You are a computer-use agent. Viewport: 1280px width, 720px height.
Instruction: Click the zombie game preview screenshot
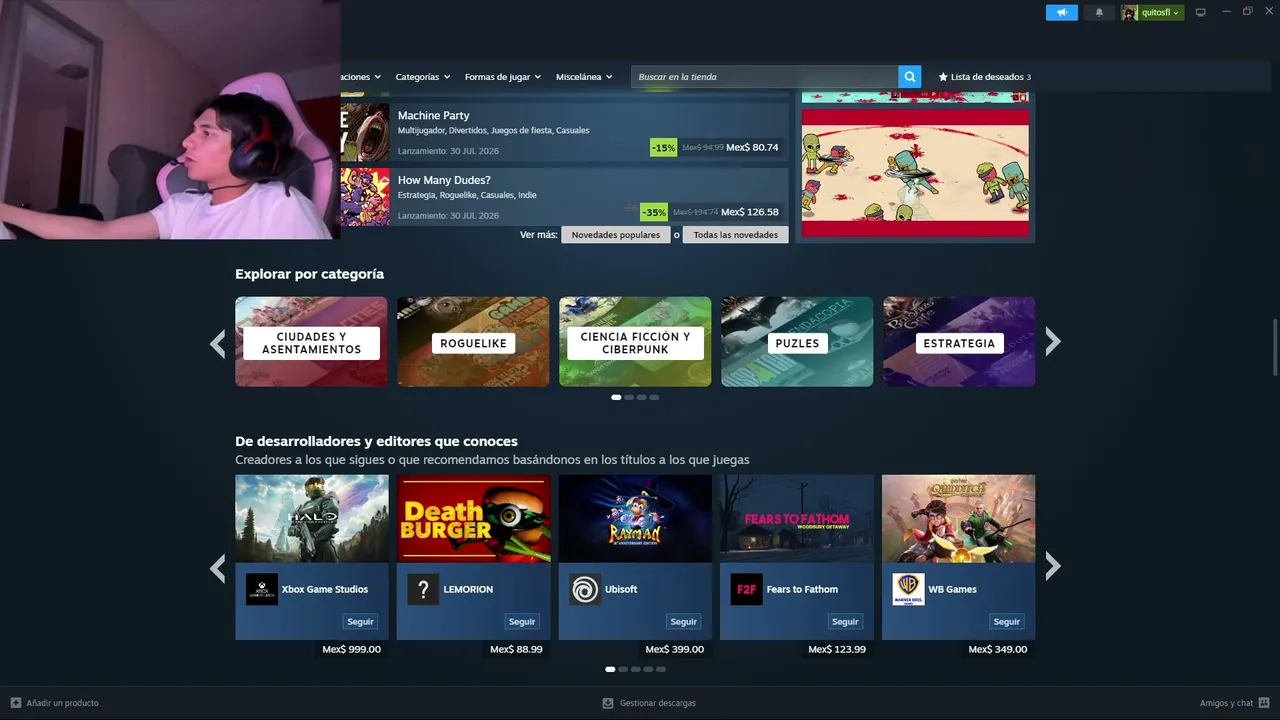point(915,172)
